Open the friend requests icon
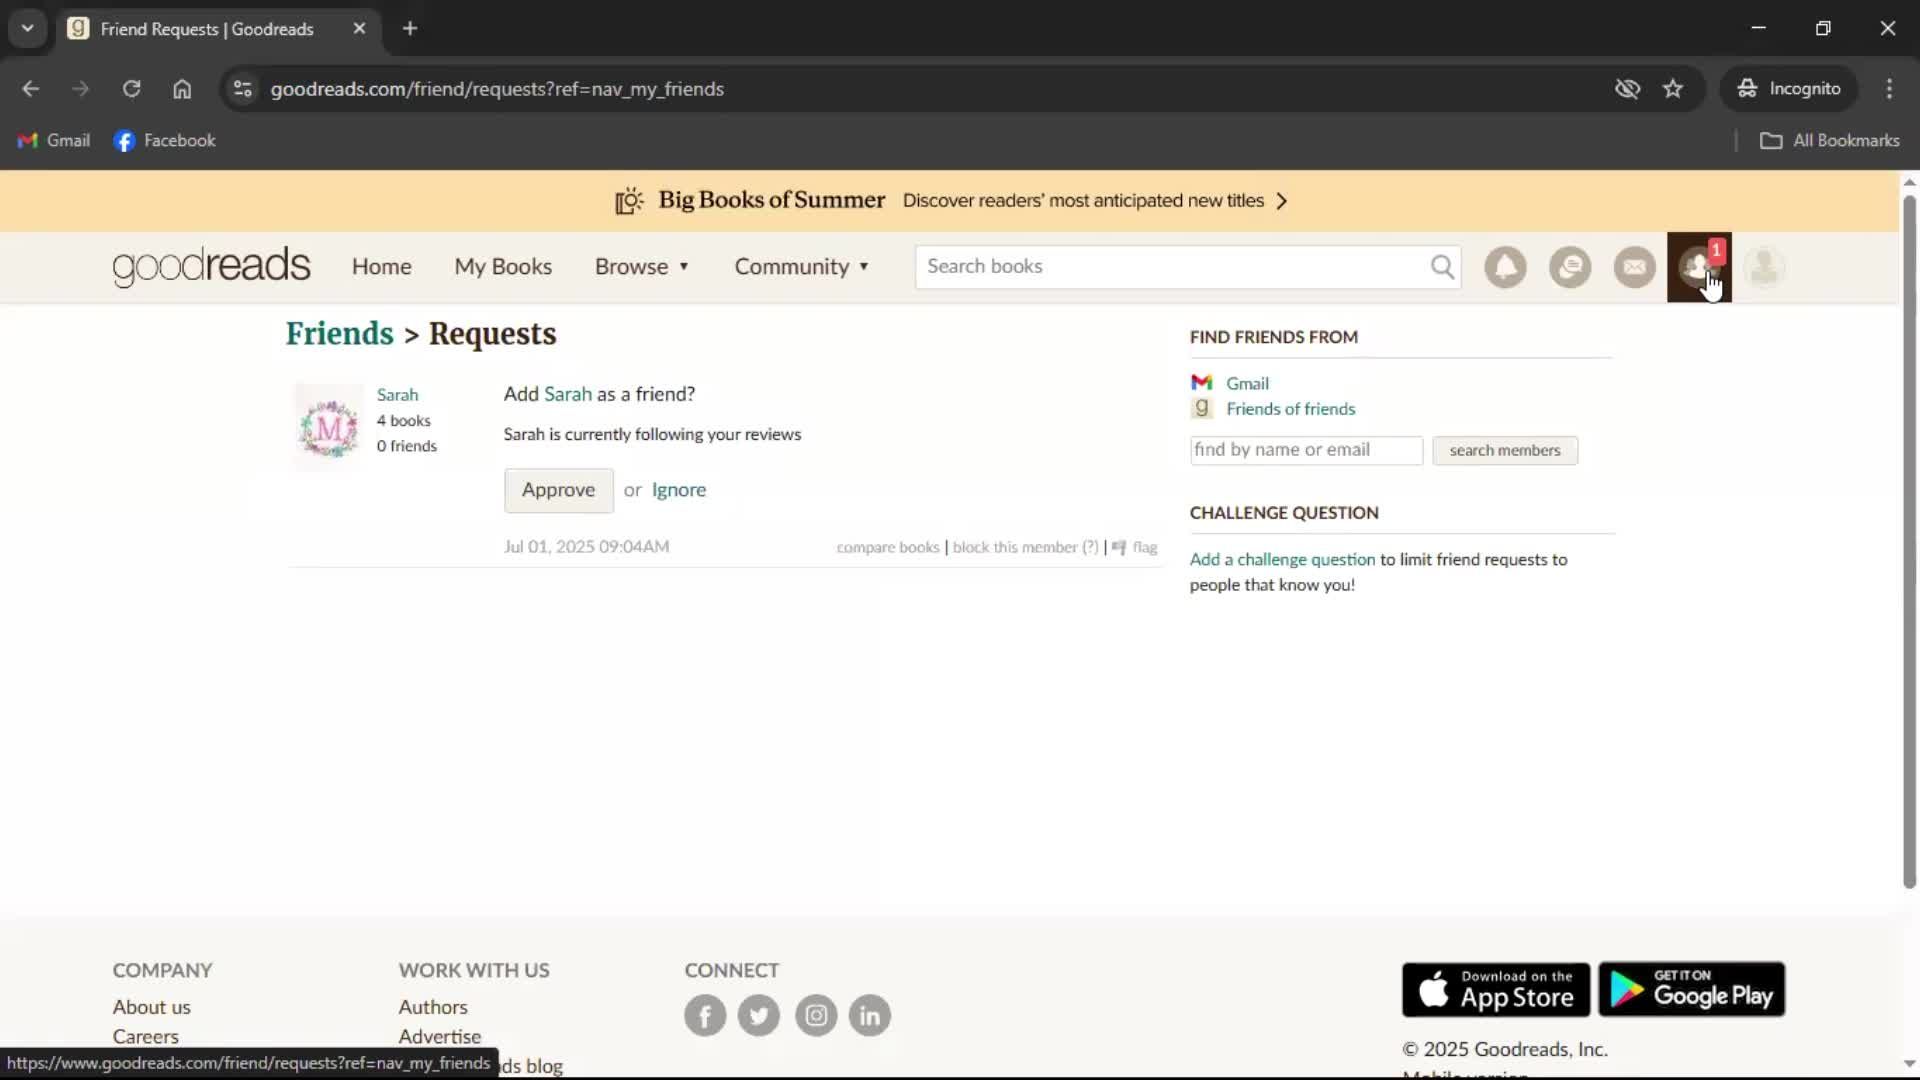 pyautogui.click(x=1699, y=267)
